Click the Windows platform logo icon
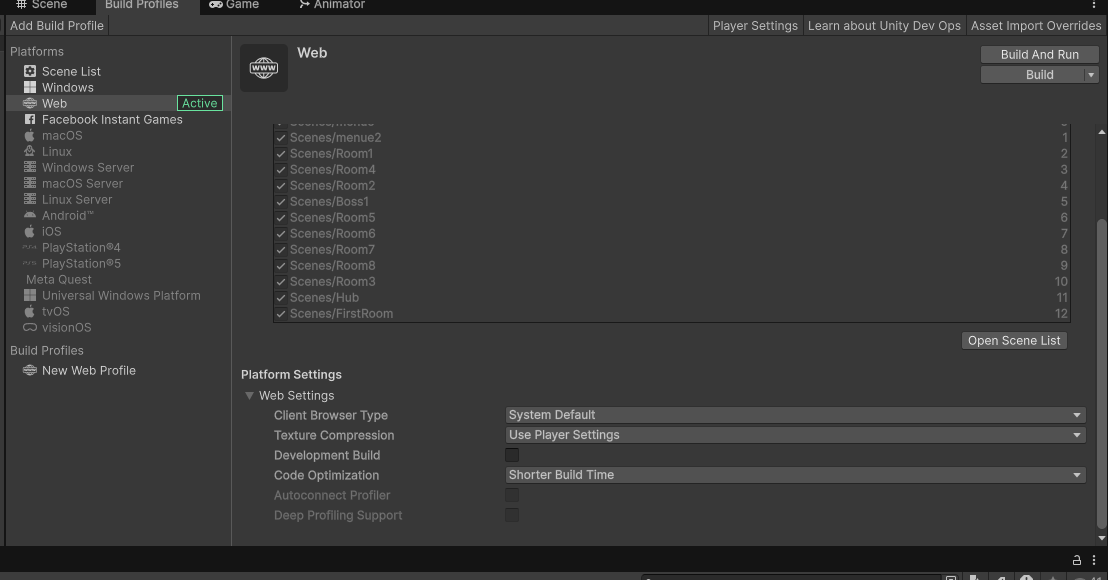The height and width of the screenshot is (580, 1108). click(x=30, y=88)
